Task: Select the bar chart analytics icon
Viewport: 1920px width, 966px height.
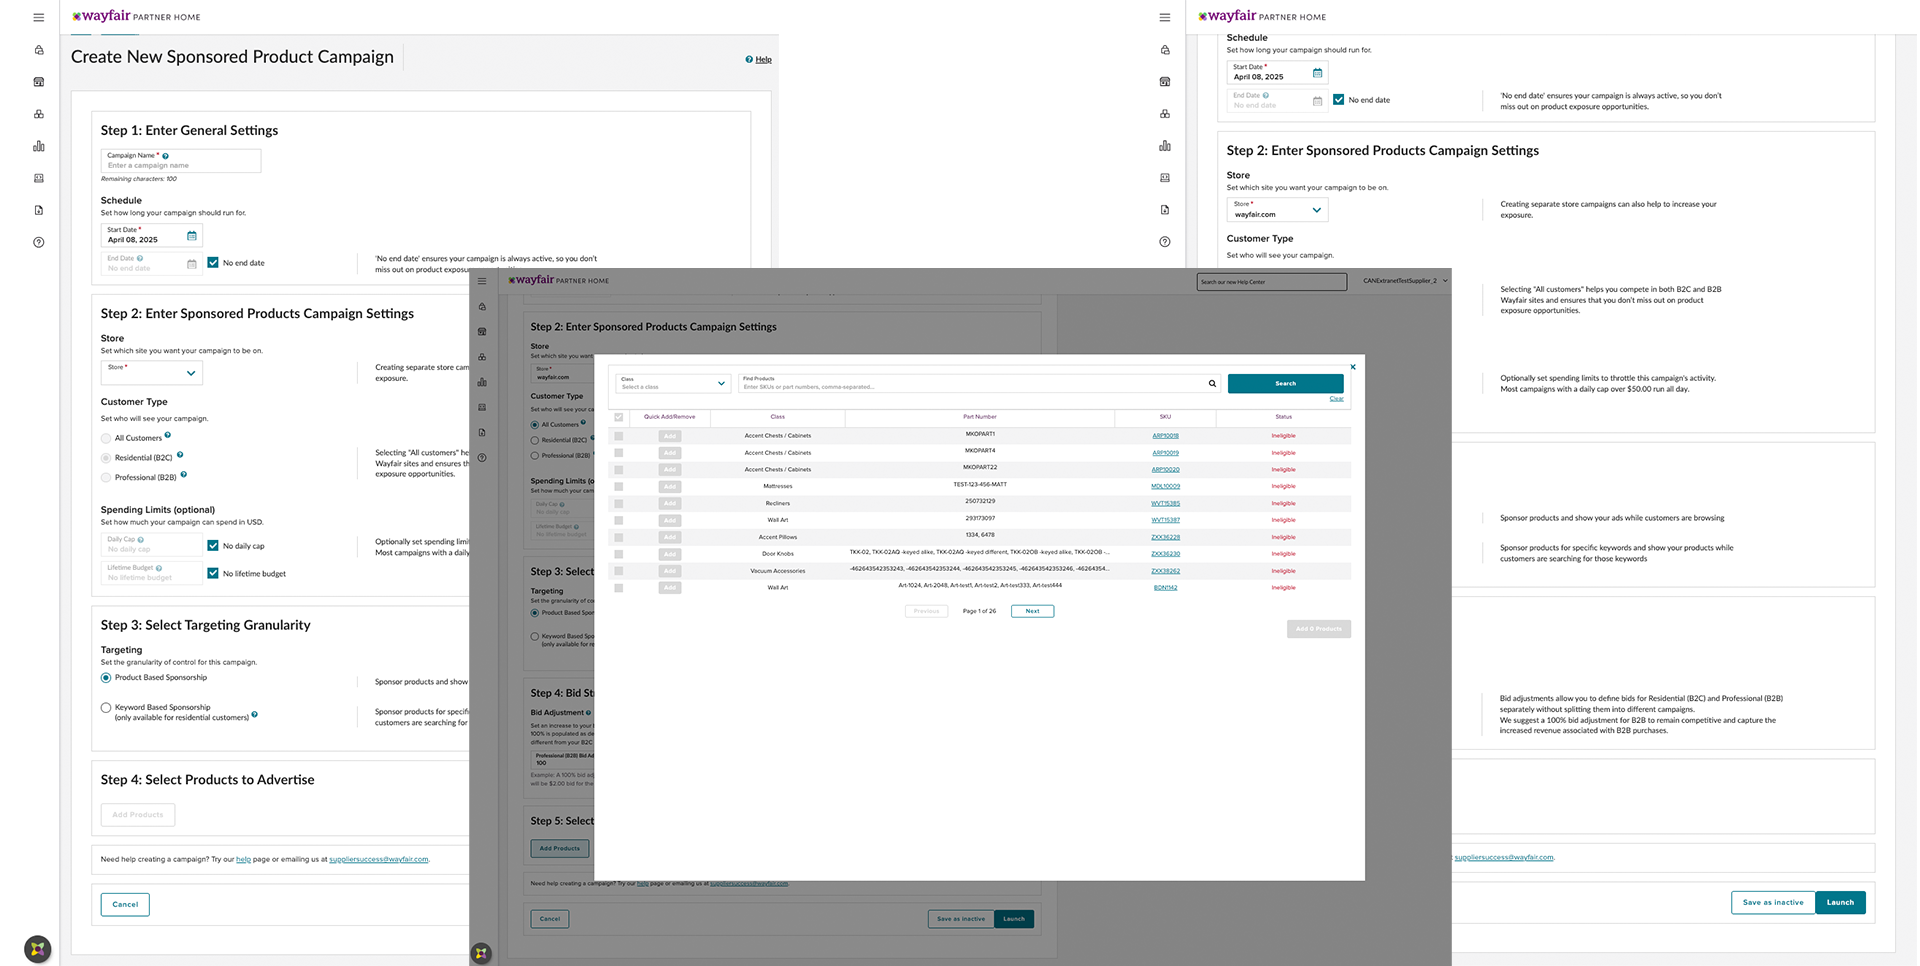Action: (x=38, y=145)
